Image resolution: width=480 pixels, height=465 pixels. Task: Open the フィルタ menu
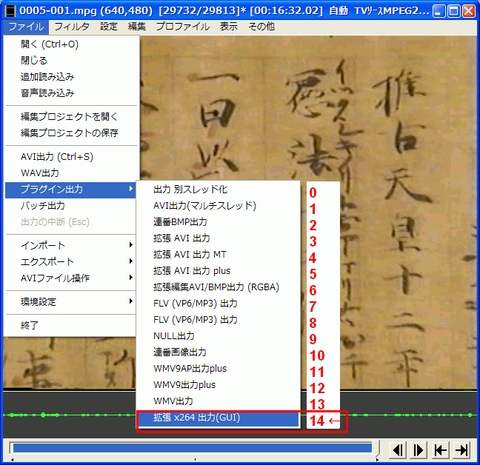[x=72, y=27]
